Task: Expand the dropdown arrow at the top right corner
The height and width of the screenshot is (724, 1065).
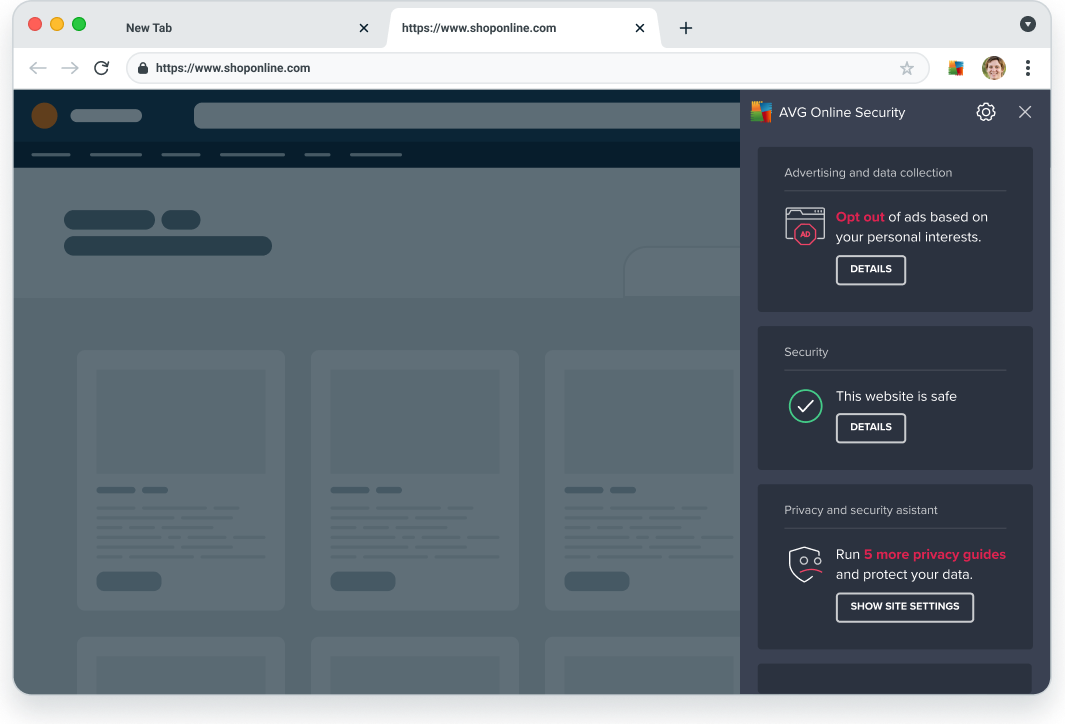Action: tap(1029, 24)
